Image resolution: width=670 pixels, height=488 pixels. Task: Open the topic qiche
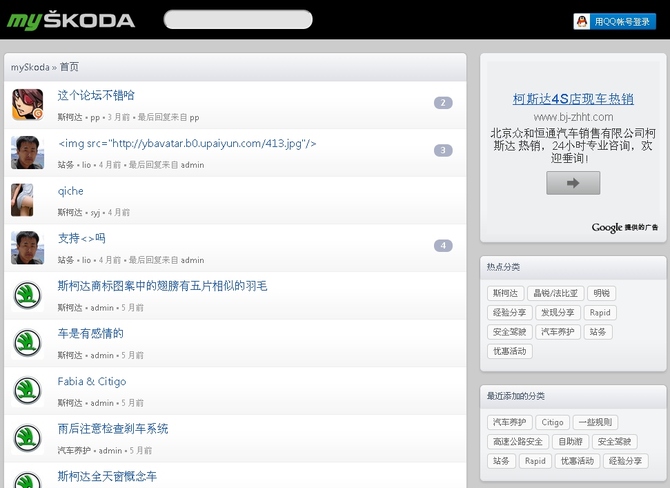coord(71,191)
